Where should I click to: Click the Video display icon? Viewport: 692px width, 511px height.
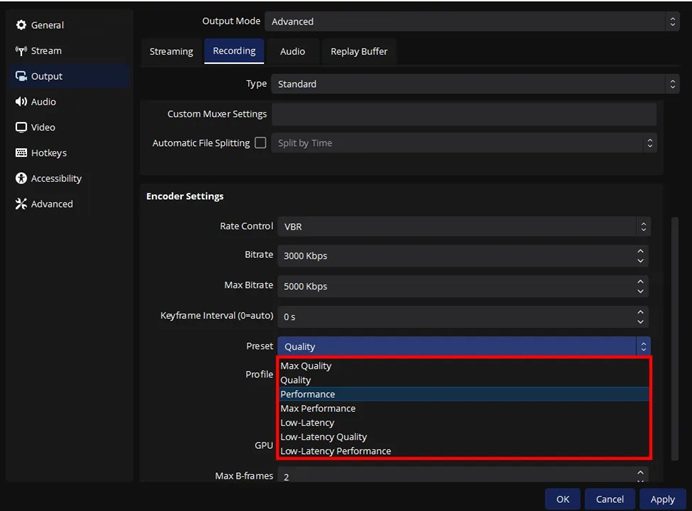click(21, 128)
